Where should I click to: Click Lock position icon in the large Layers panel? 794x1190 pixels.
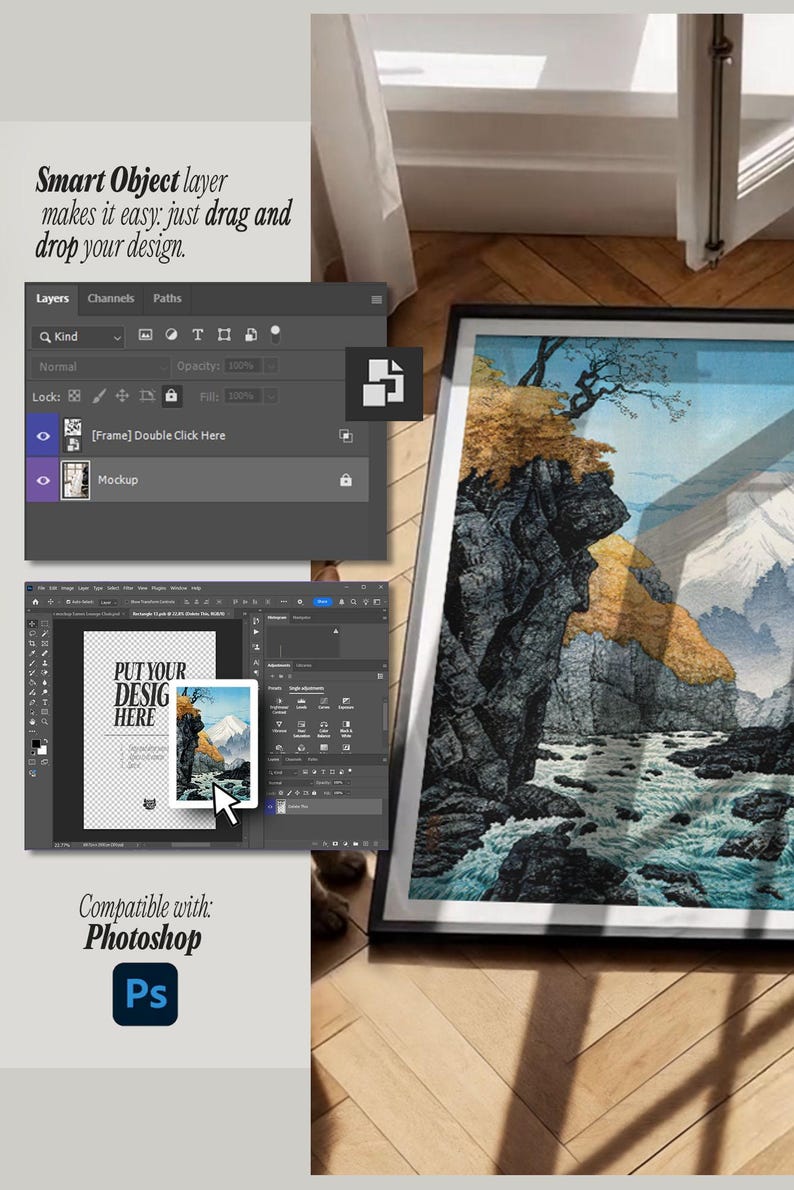pos(121,396)
